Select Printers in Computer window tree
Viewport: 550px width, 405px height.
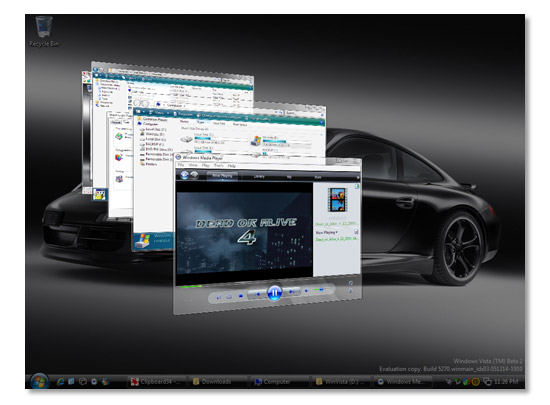pos(149,164)
